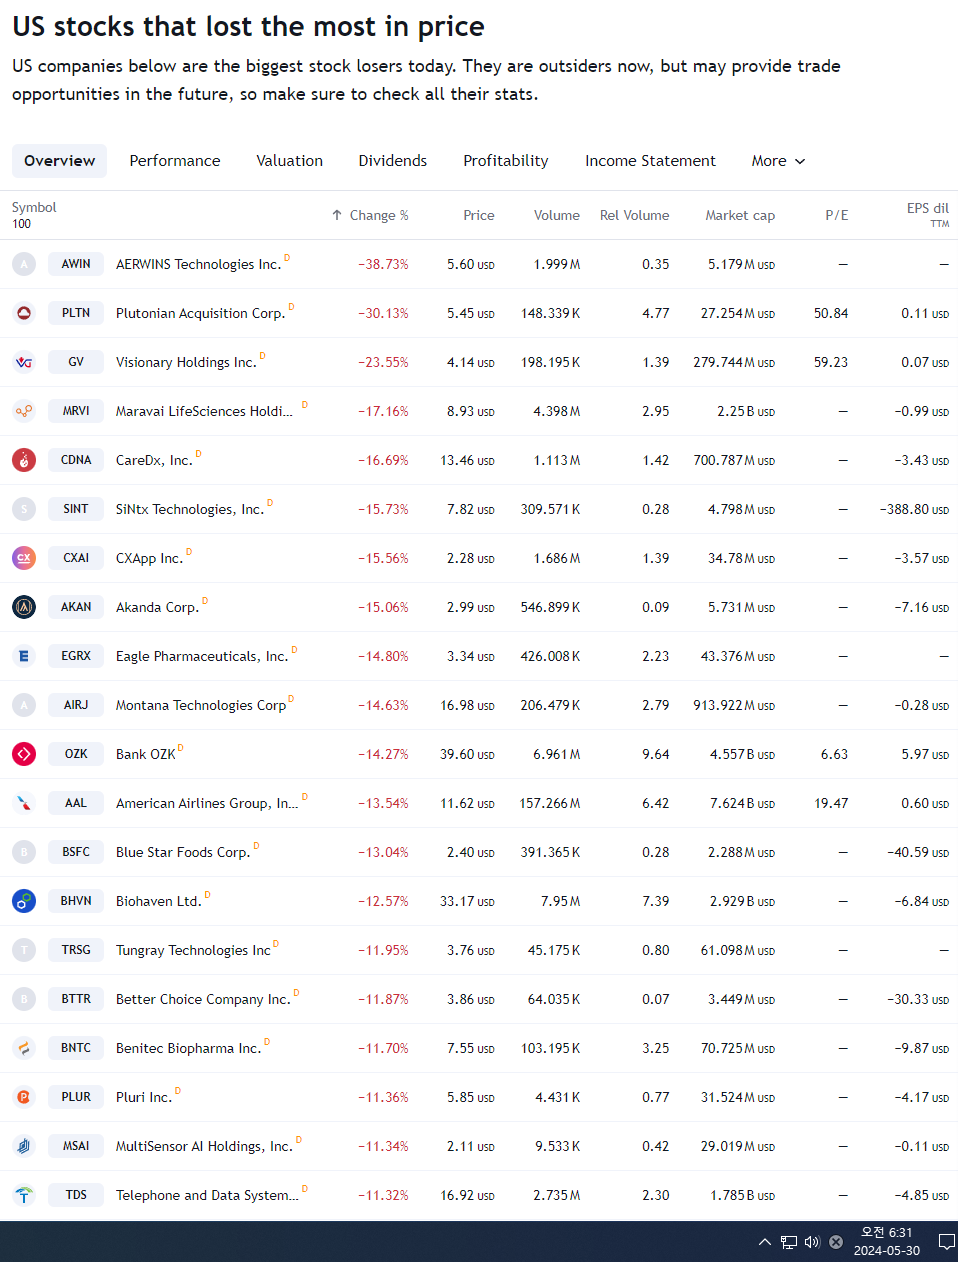Click the -388.80 USD EPS for SINT
The width and height of the screenshot is (958, 1262).
914,509
